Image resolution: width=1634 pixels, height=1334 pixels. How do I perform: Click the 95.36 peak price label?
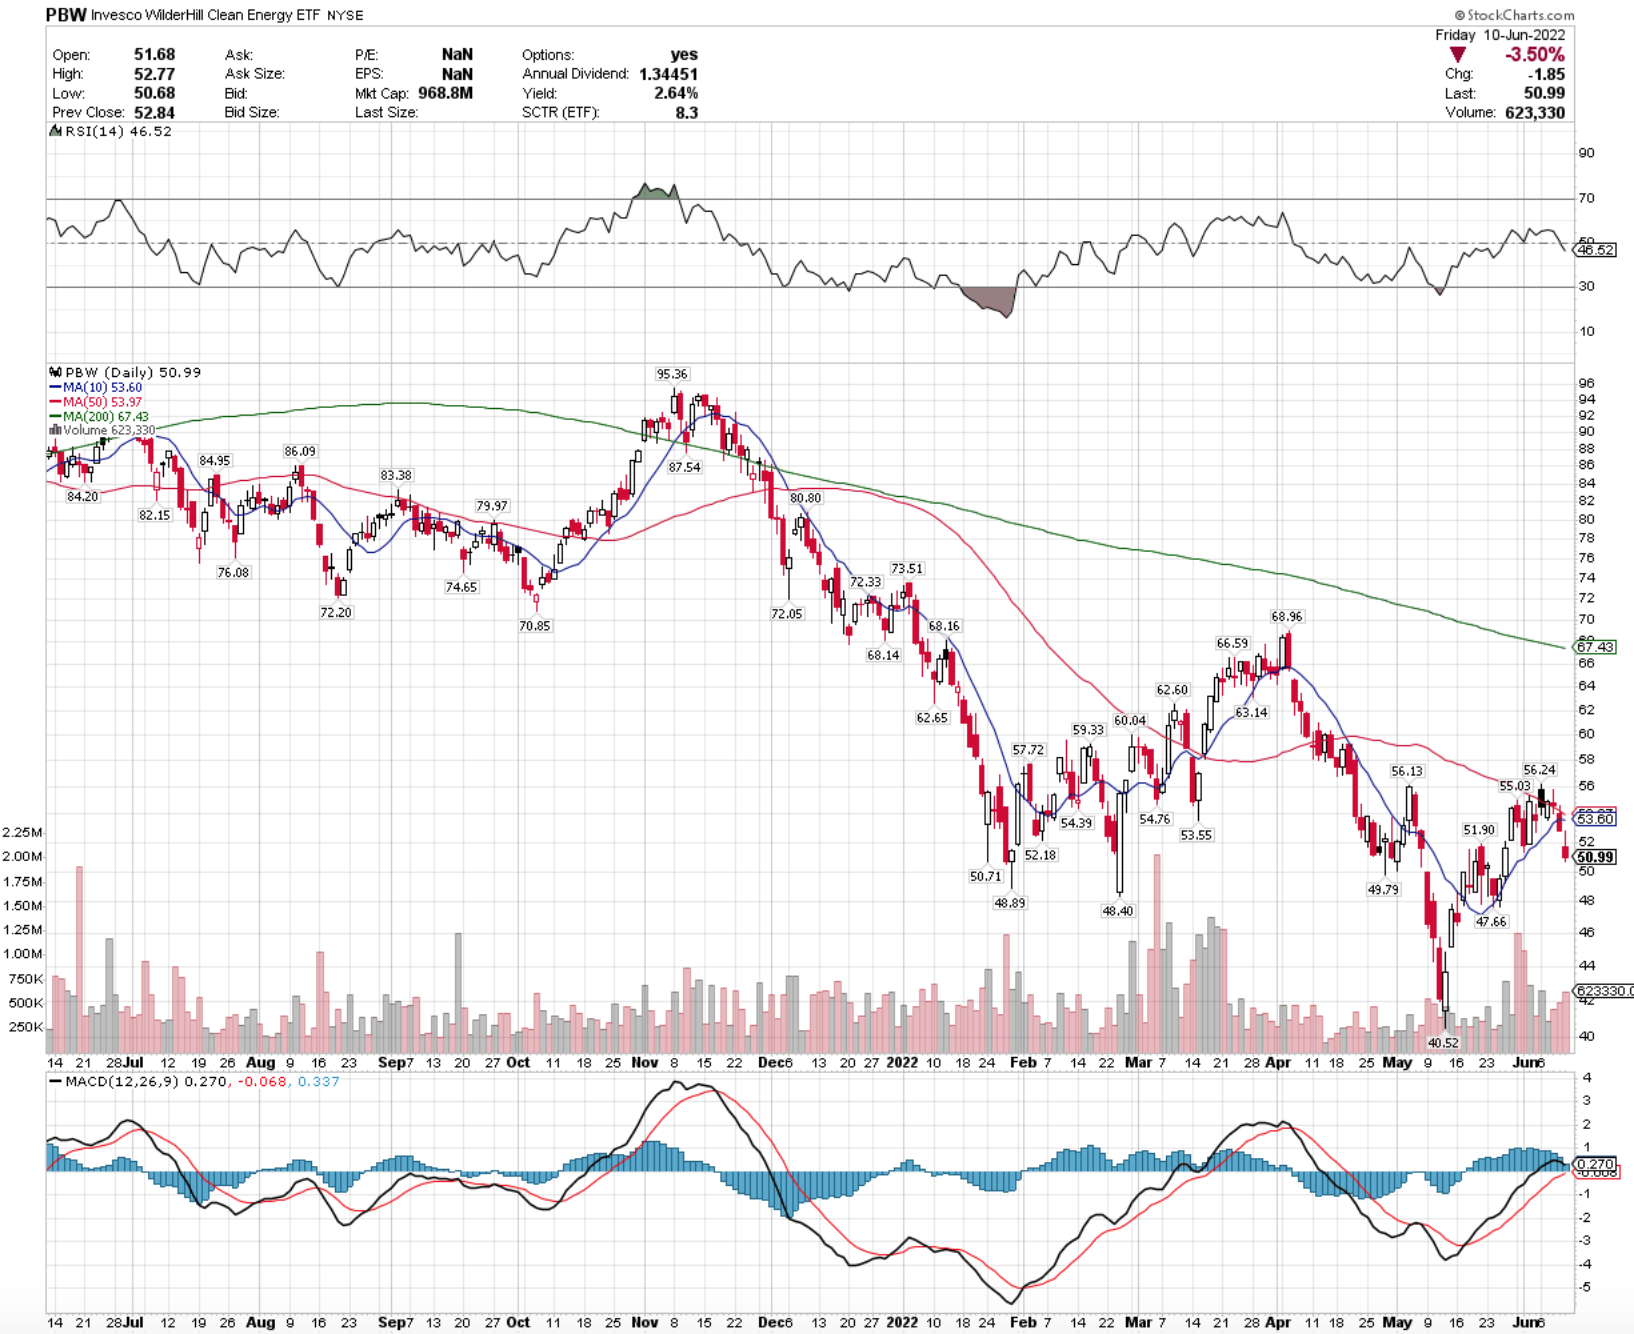pyautogui.click(x=672, y=374)
